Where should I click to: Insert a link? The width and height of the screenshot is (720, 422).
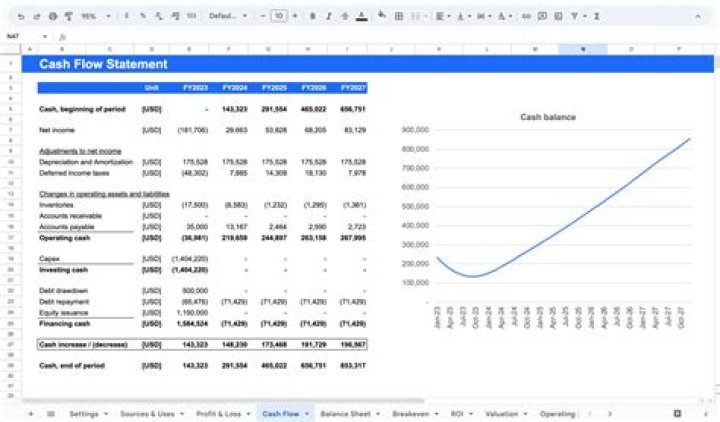coord(526,16)
